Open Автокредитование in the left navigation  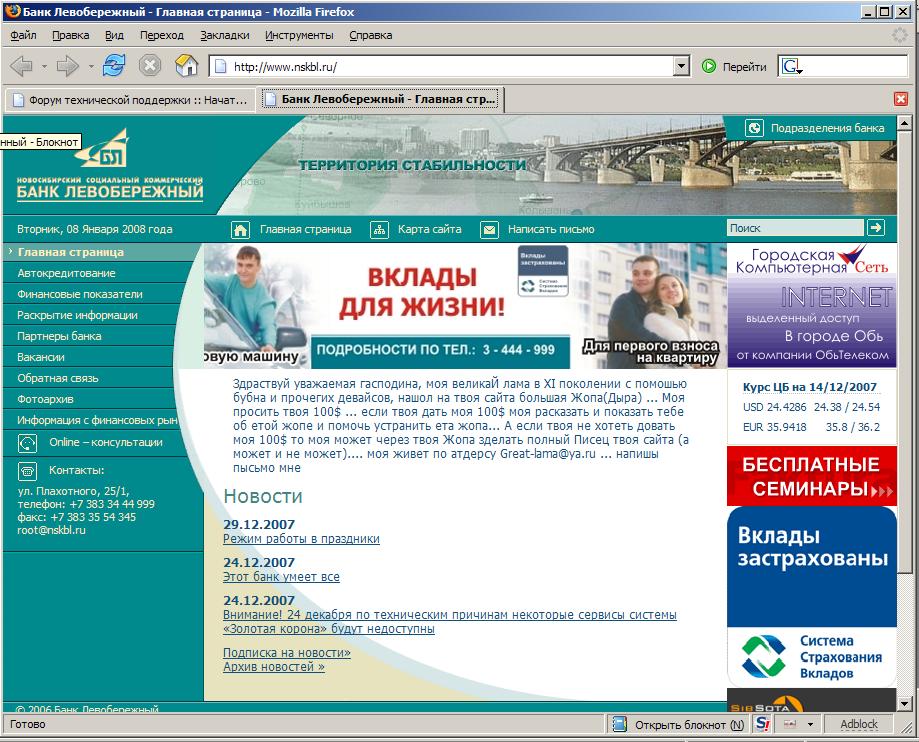coord(66,273)
